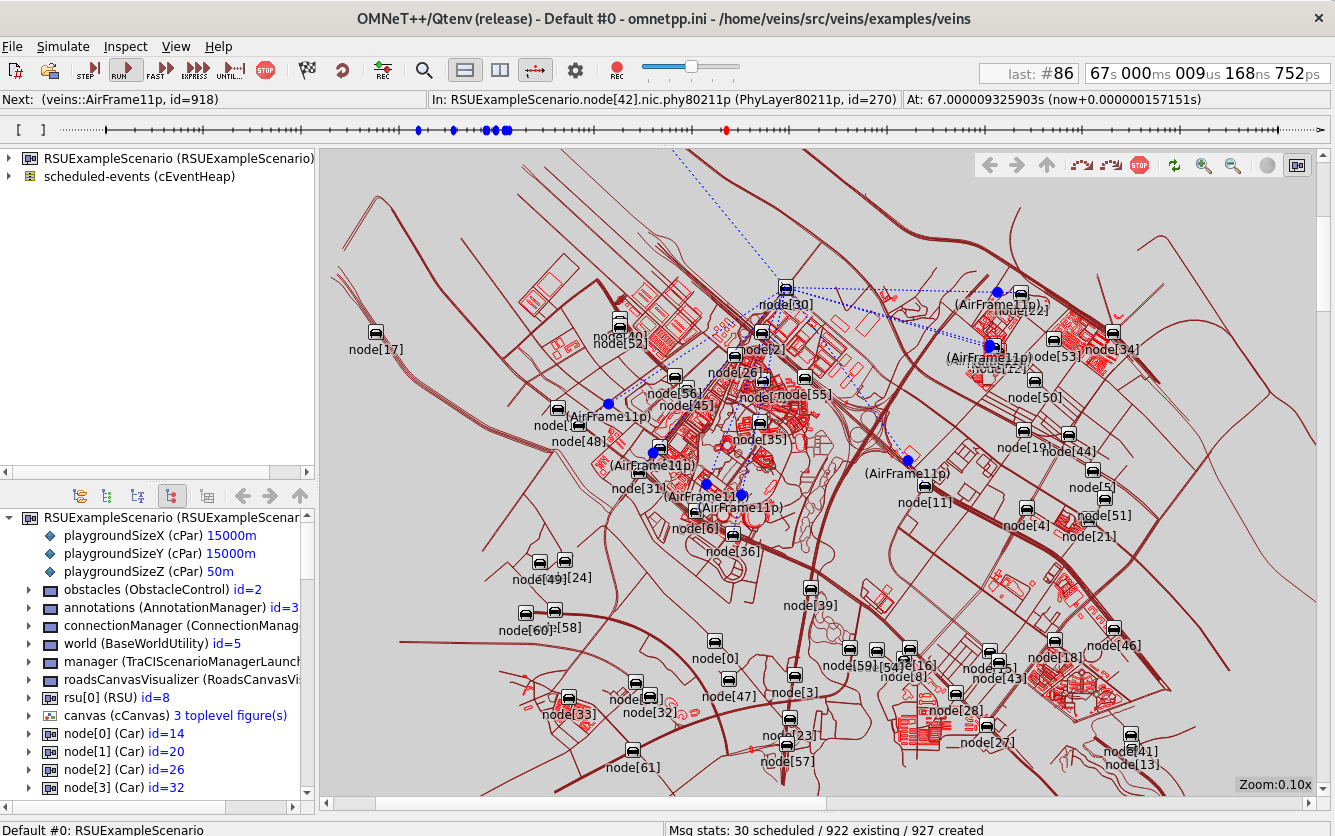Collapse RSUExampleScenario in the lower inspector

[9, 518]
